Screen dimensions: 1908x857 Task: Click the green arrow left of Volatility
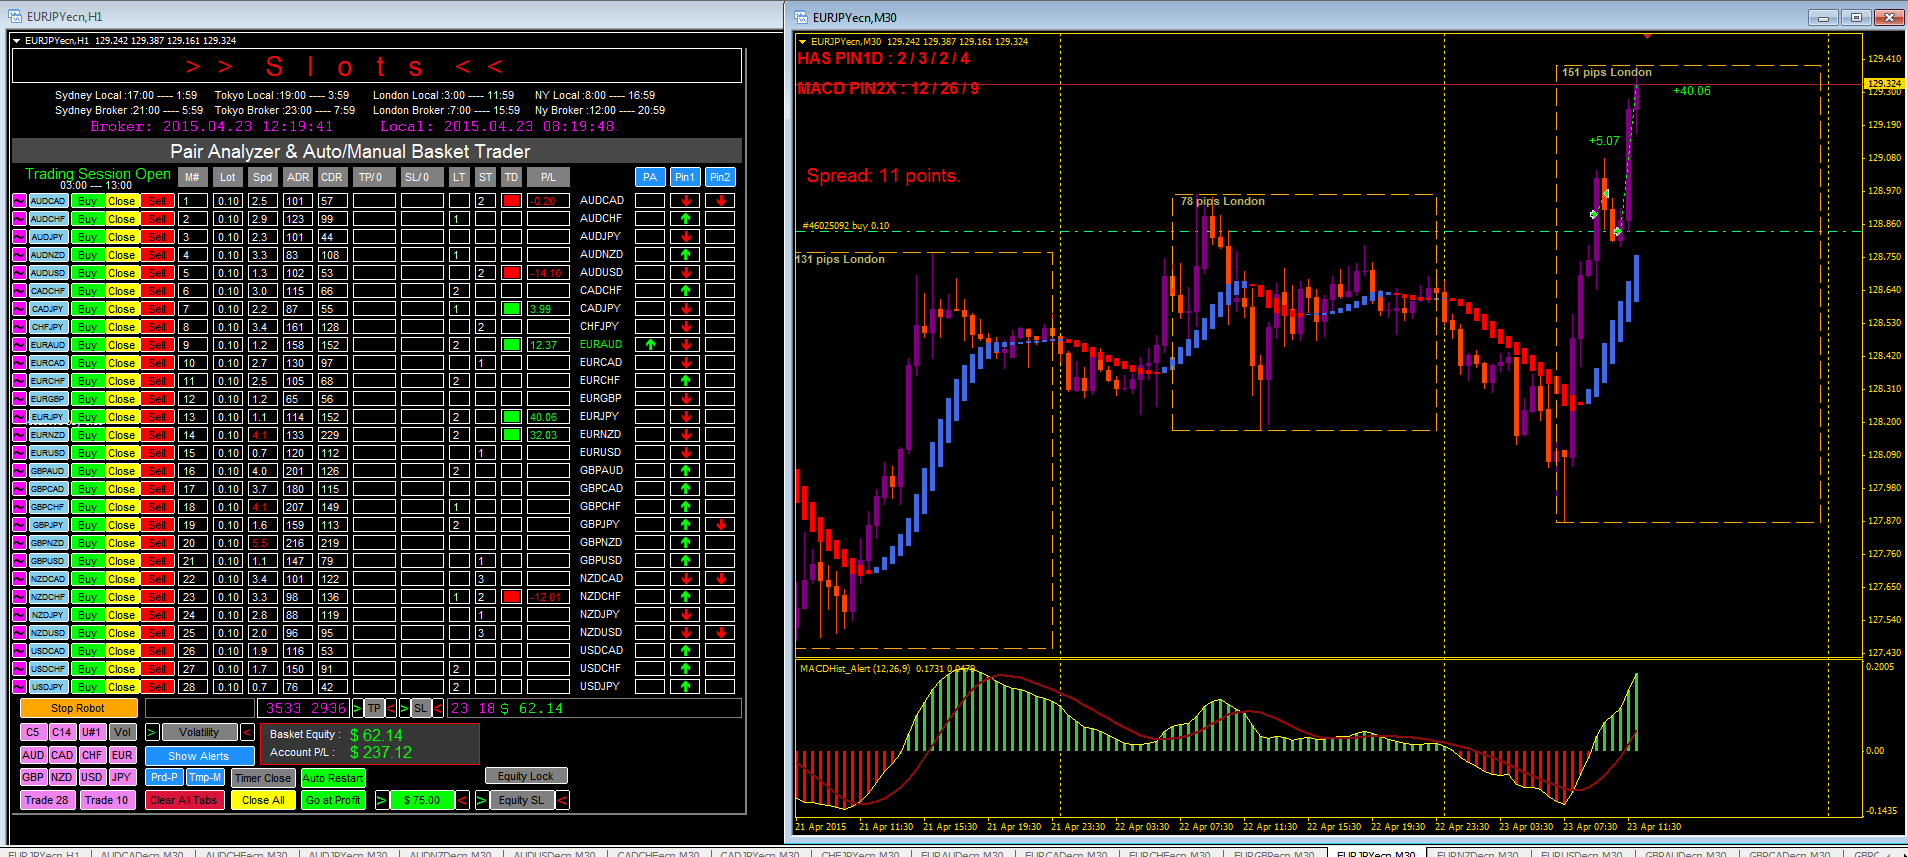click(152, 733)
